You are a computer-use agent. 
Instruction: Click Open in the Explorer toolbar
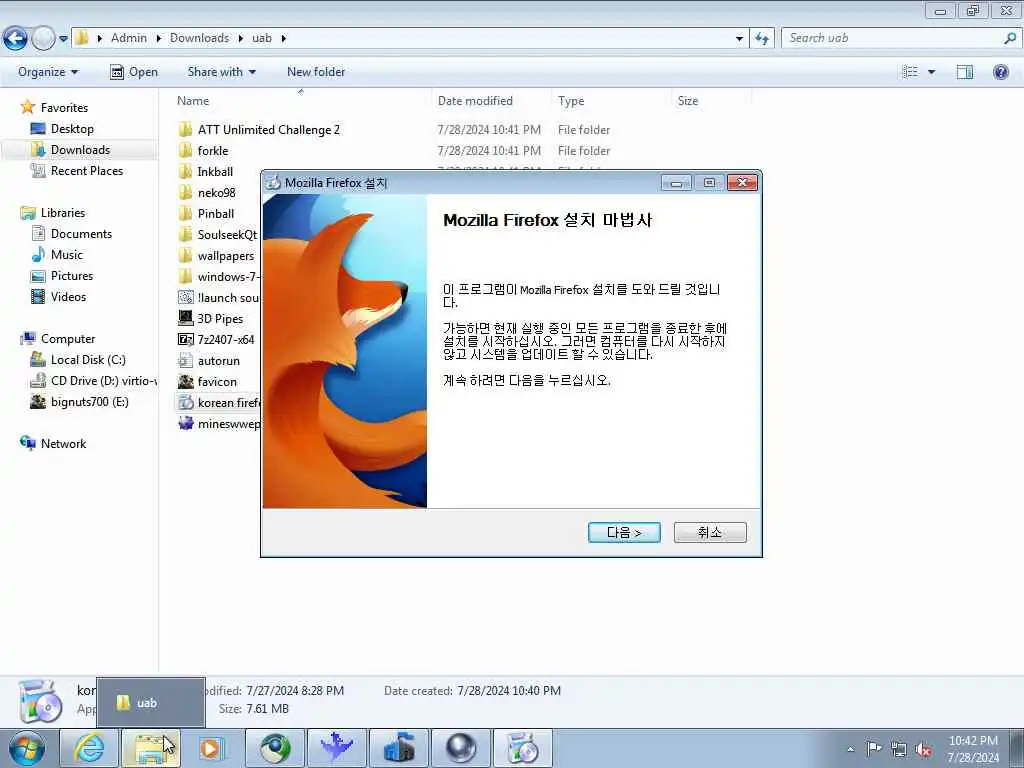point(134,72)
